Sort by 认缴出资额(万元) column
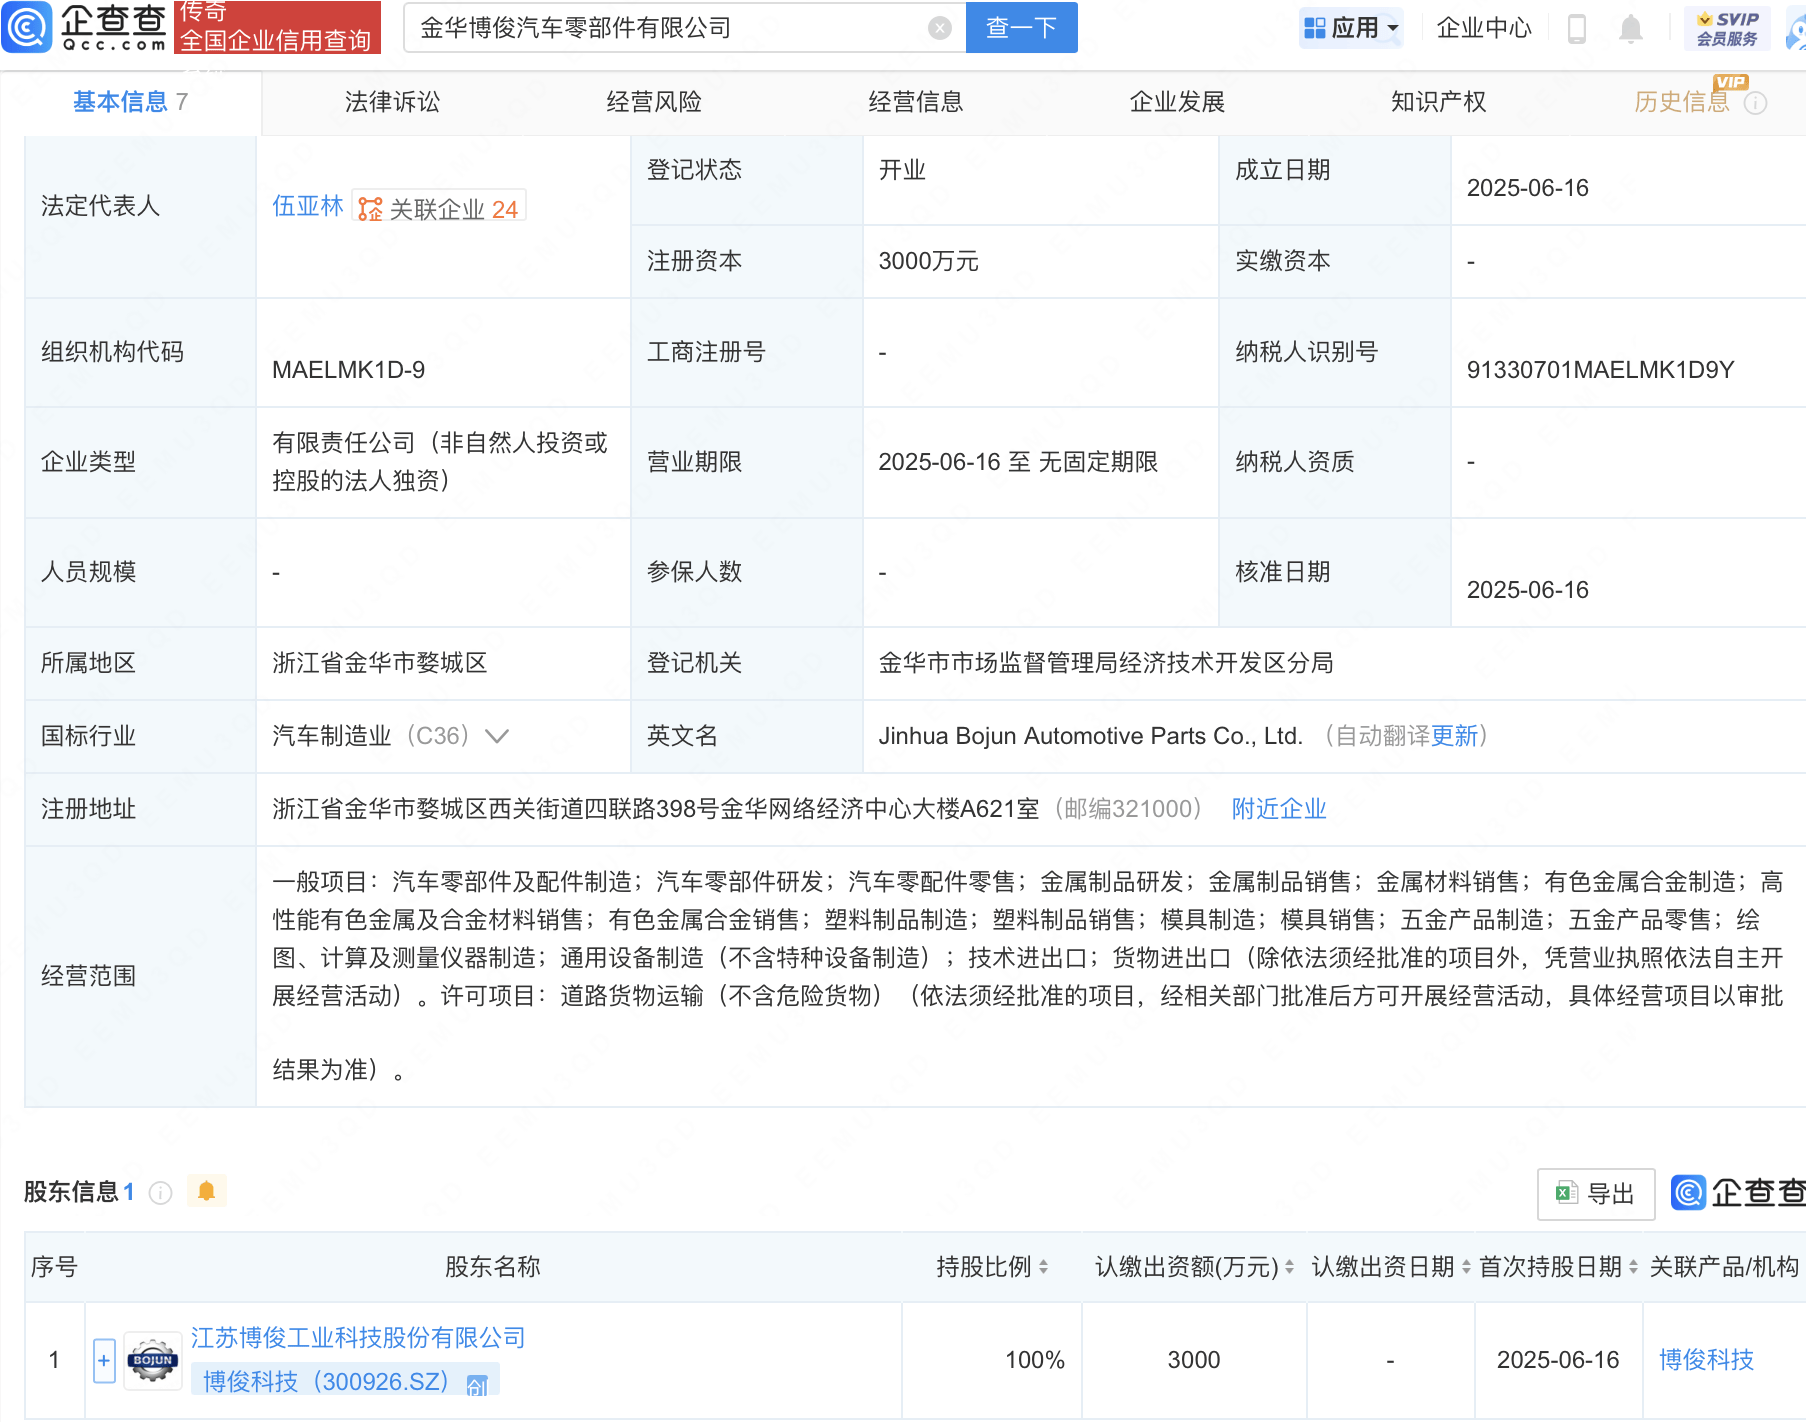 pos(1289,1267)
